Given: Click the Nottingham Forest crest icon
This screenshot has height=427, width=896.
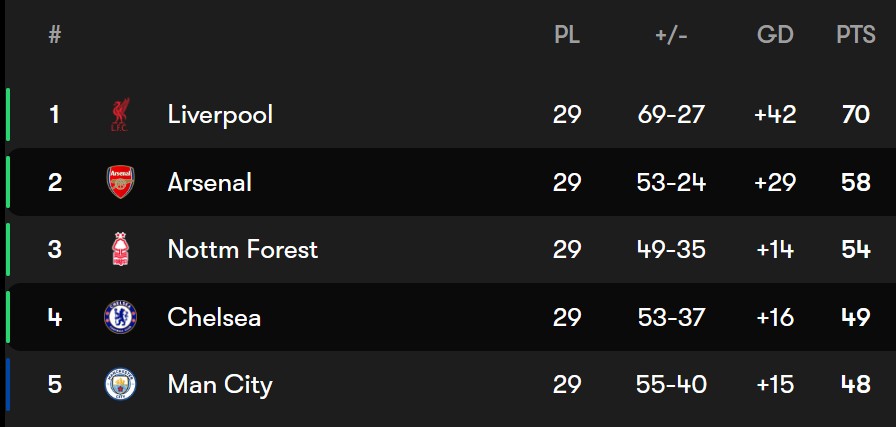Looking at the screenshot, I should click(121, 249).
